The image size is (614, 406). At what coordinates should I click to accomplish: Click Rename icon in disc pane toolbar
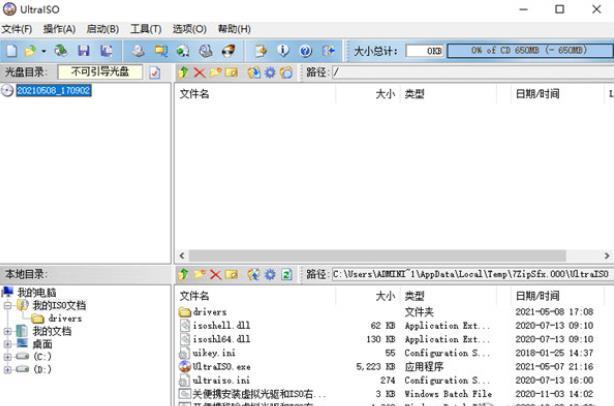[231, 72]
